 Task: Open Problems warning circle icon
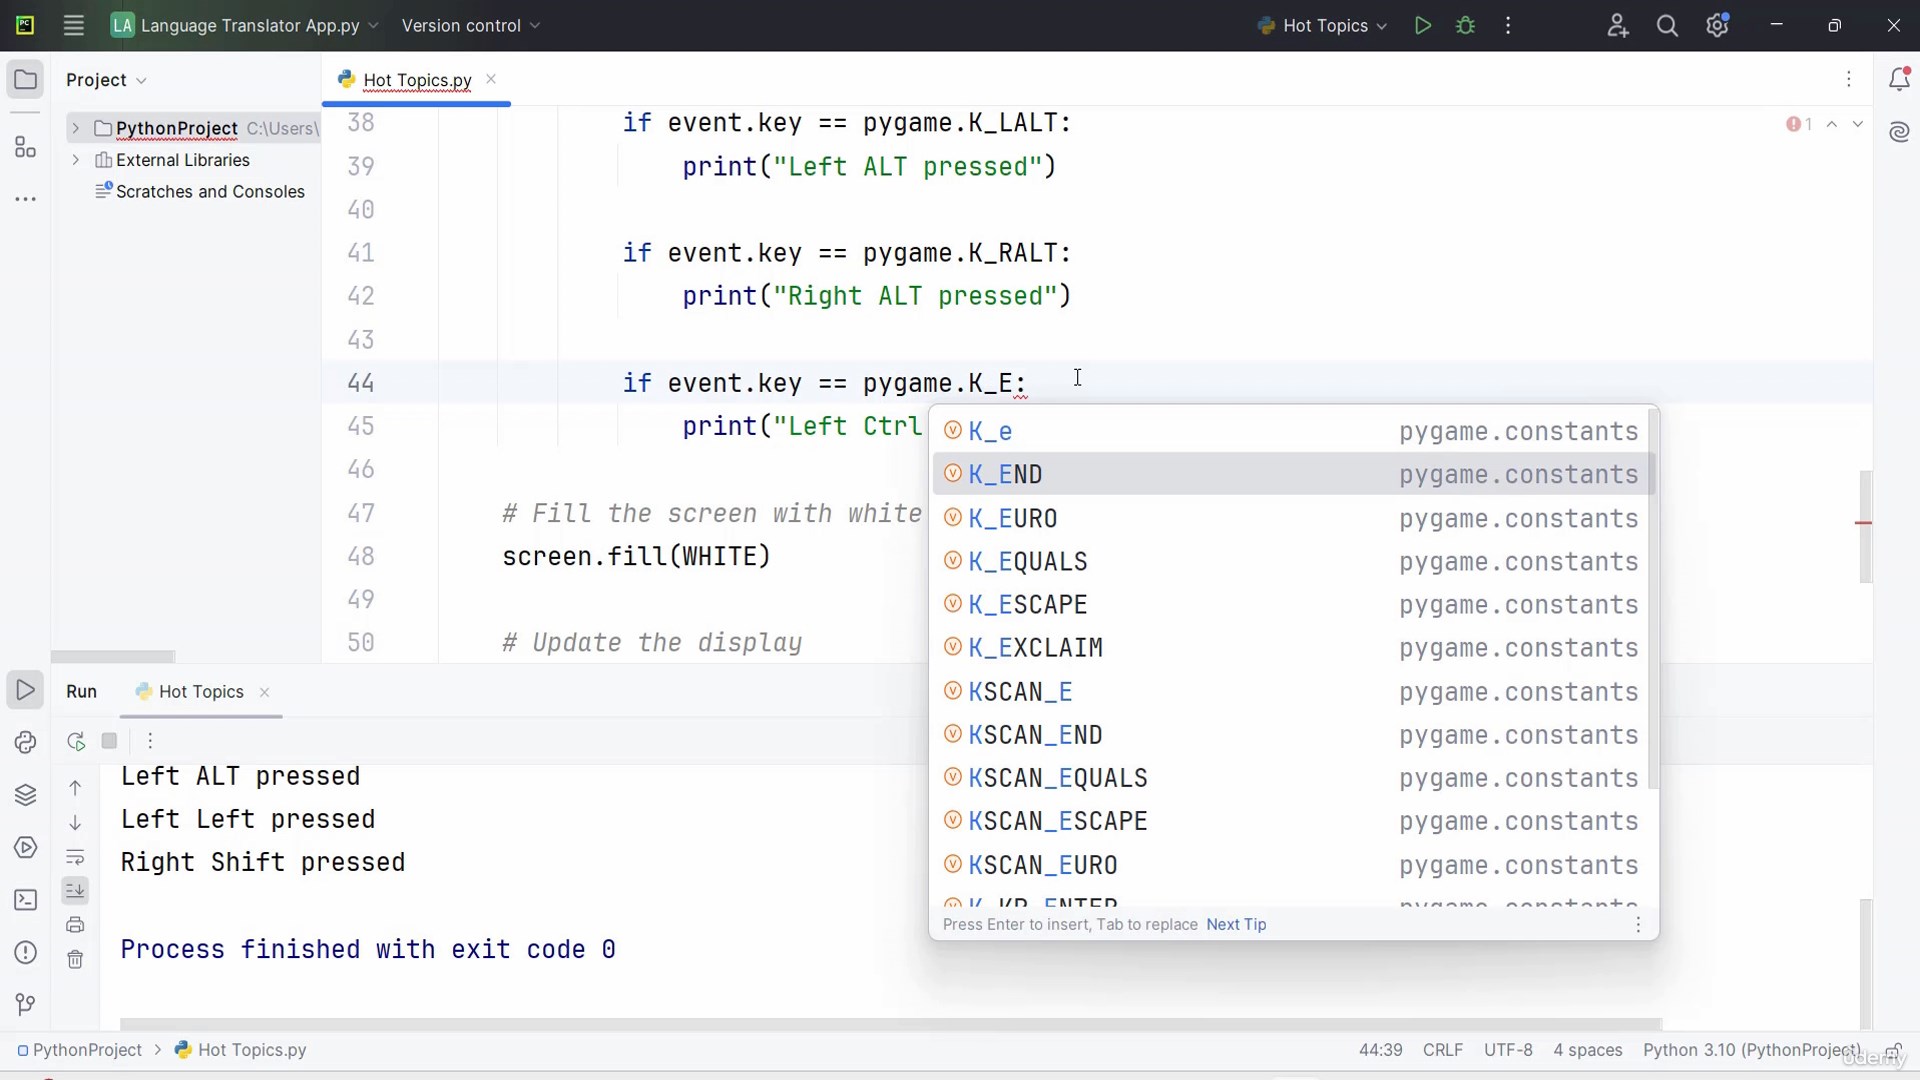pos(26,952)
